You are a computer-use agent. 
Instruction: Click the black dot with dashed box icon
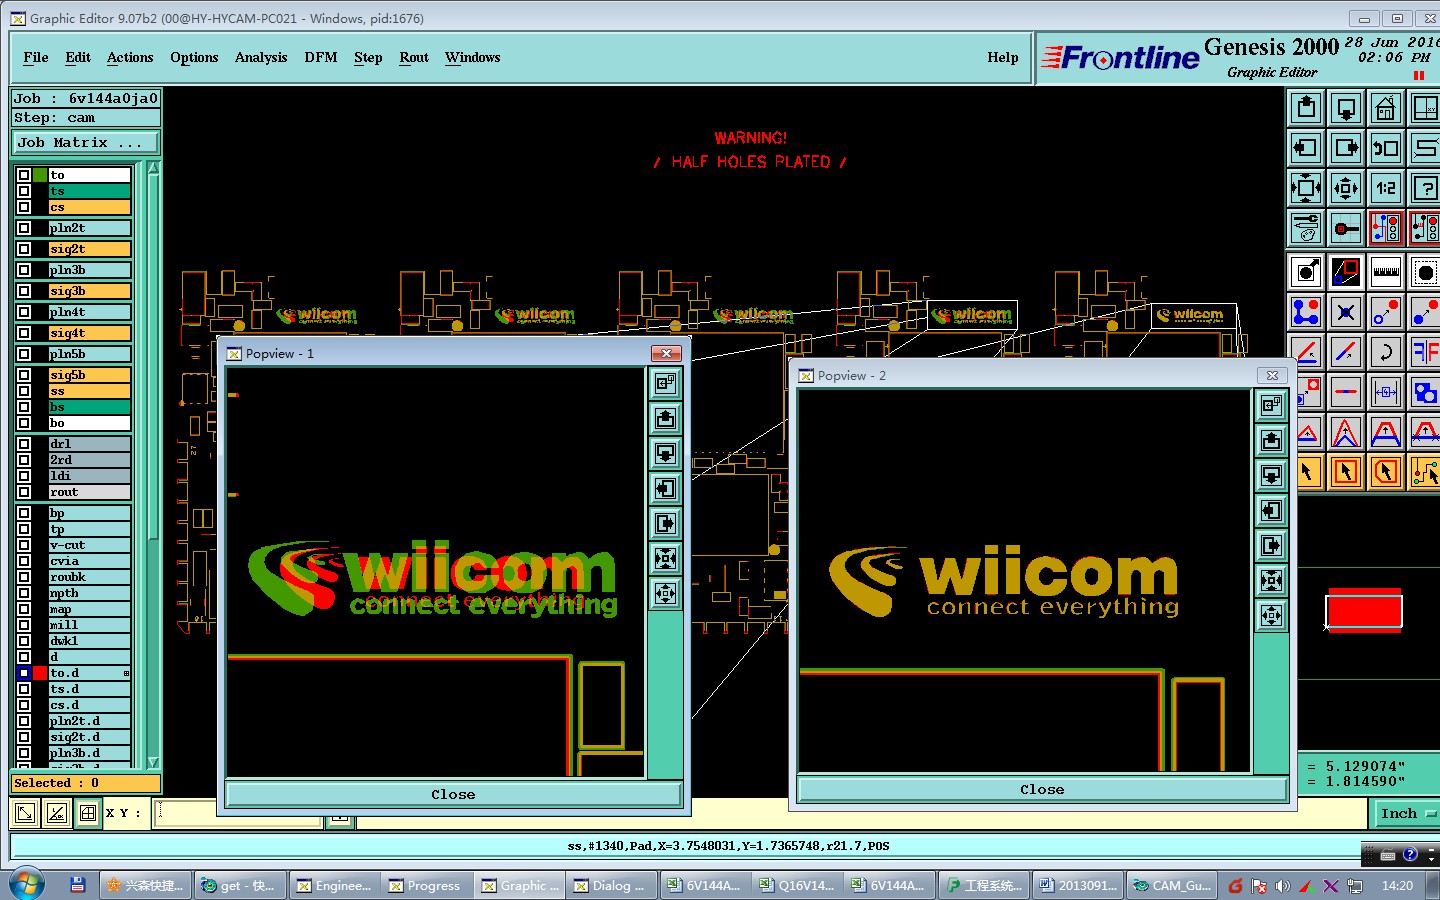[1425, 272]
